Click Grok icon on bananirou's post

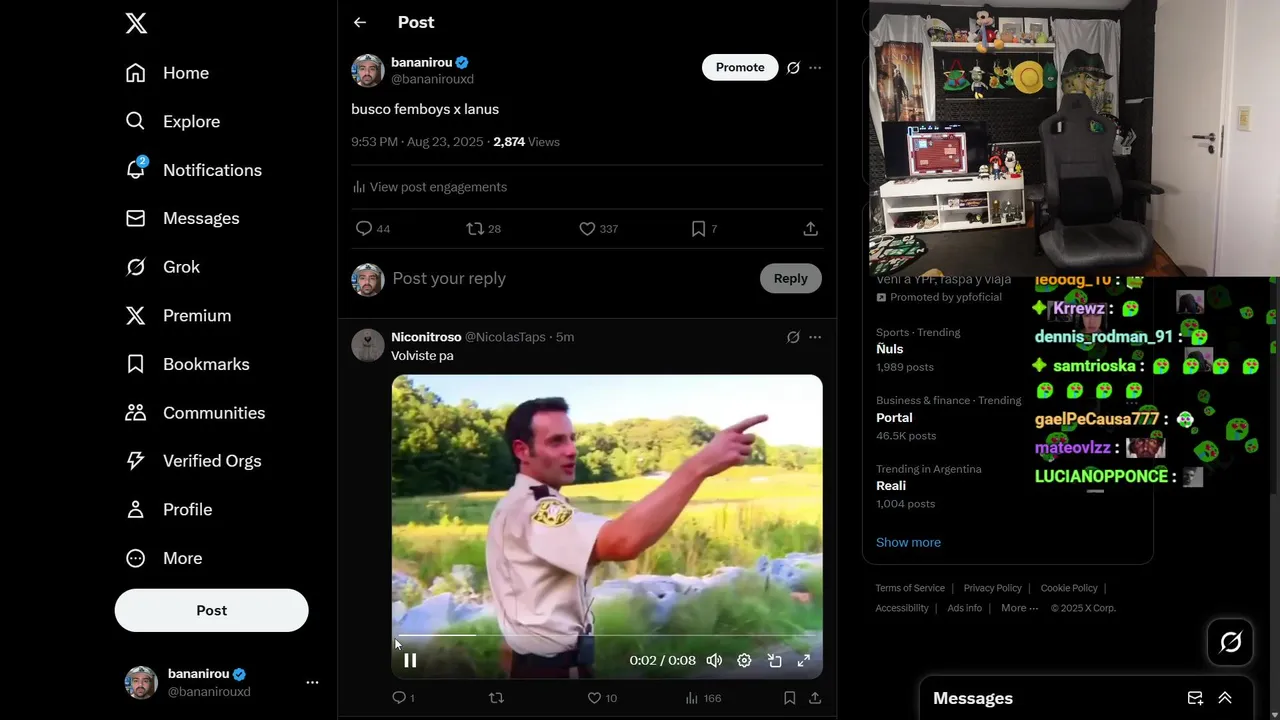pyautogui.click(x=793, y=68)
